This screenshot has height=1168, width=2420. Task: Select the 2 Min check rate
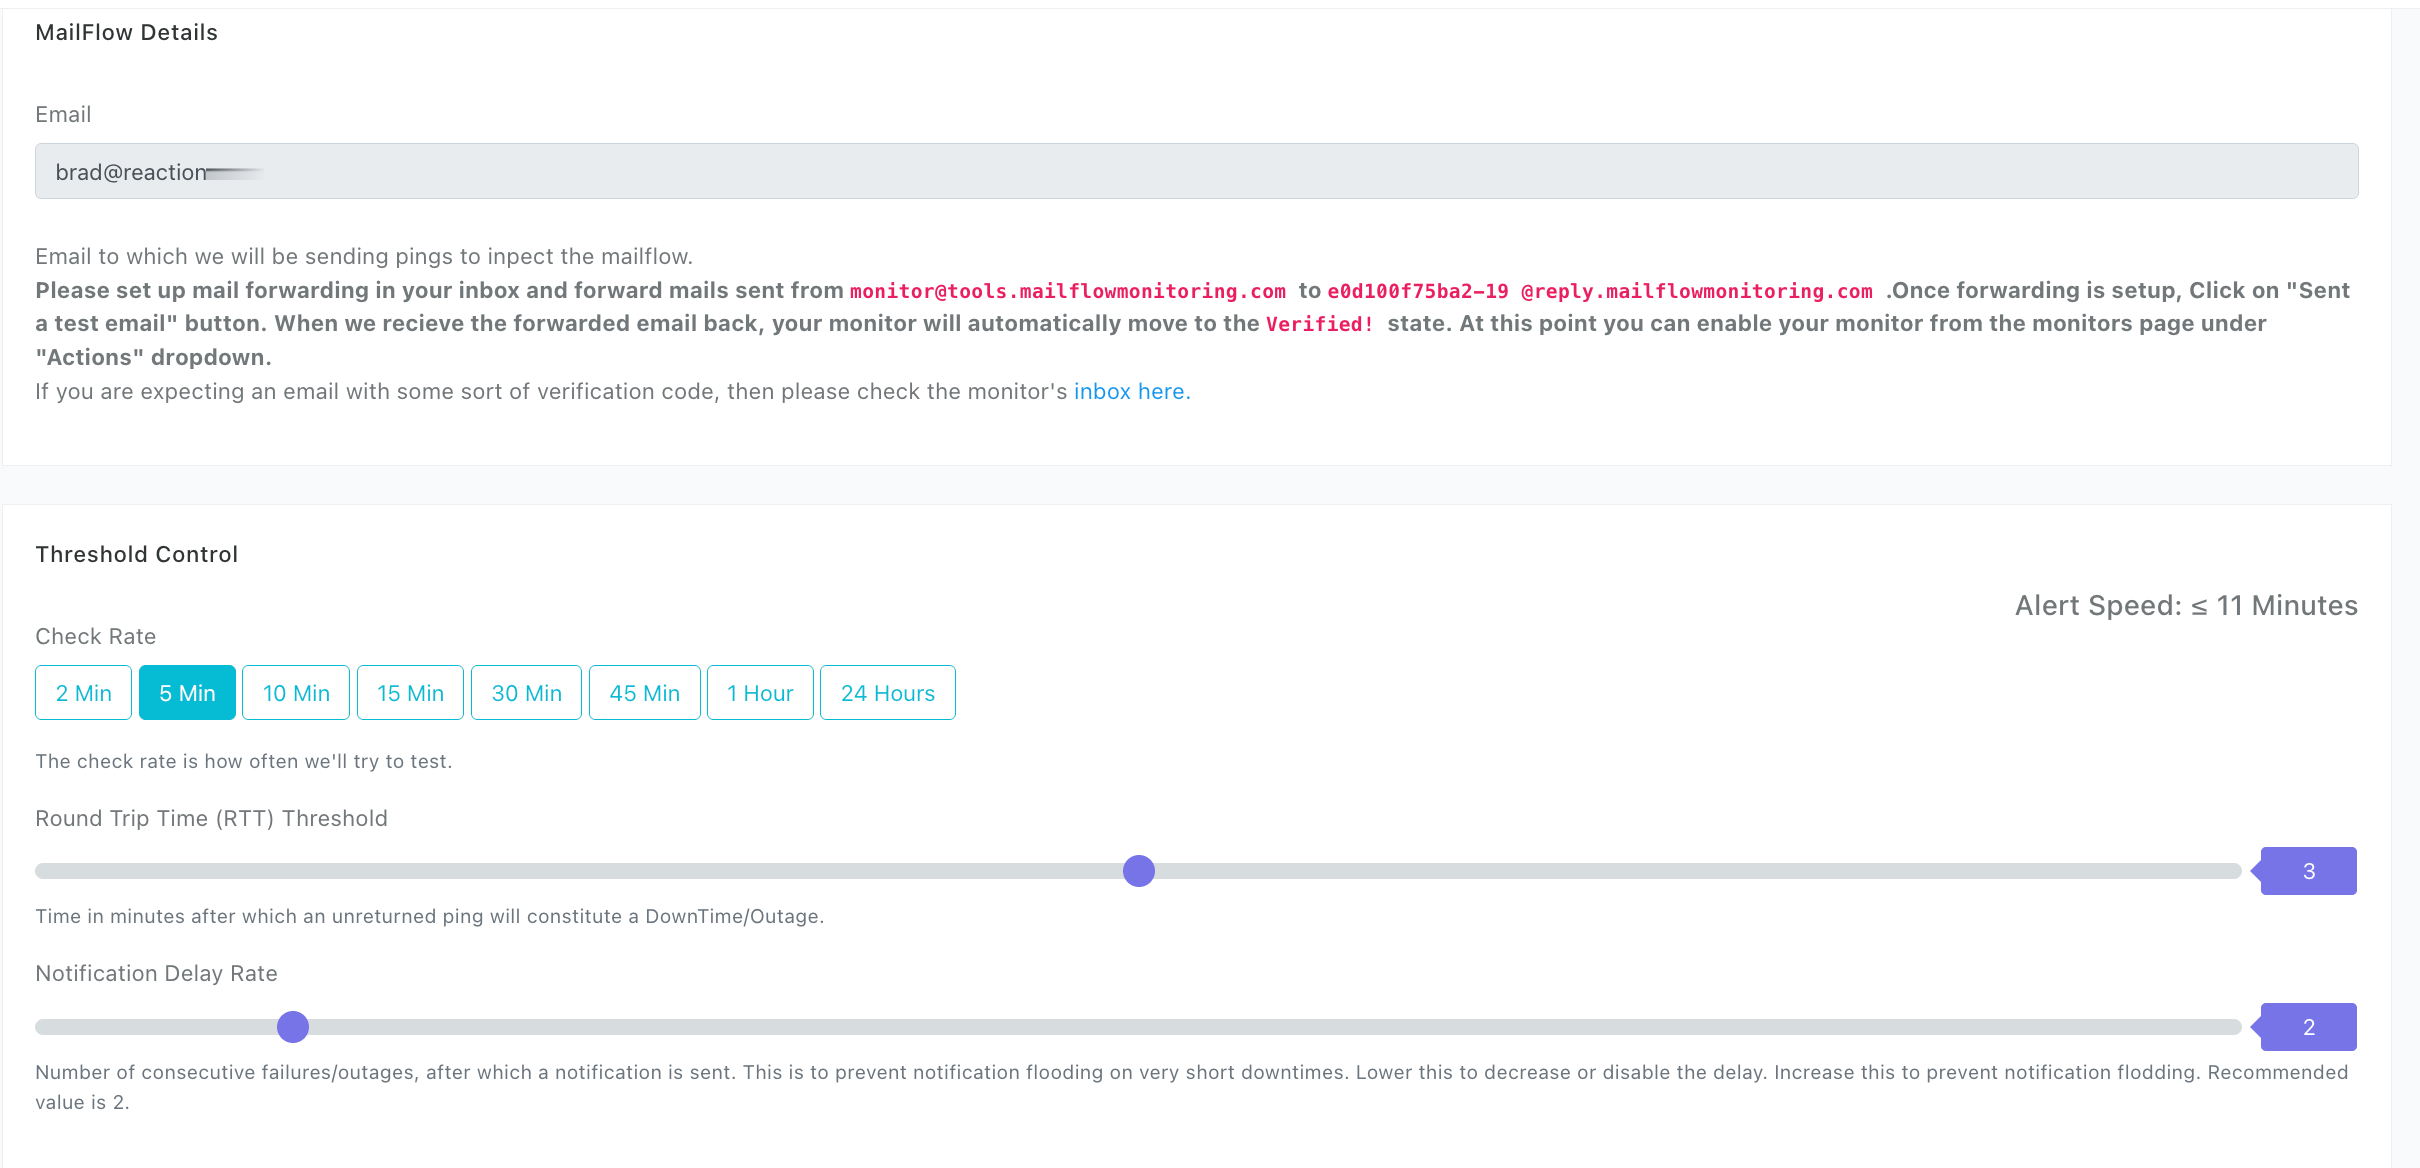coord(83,693)
